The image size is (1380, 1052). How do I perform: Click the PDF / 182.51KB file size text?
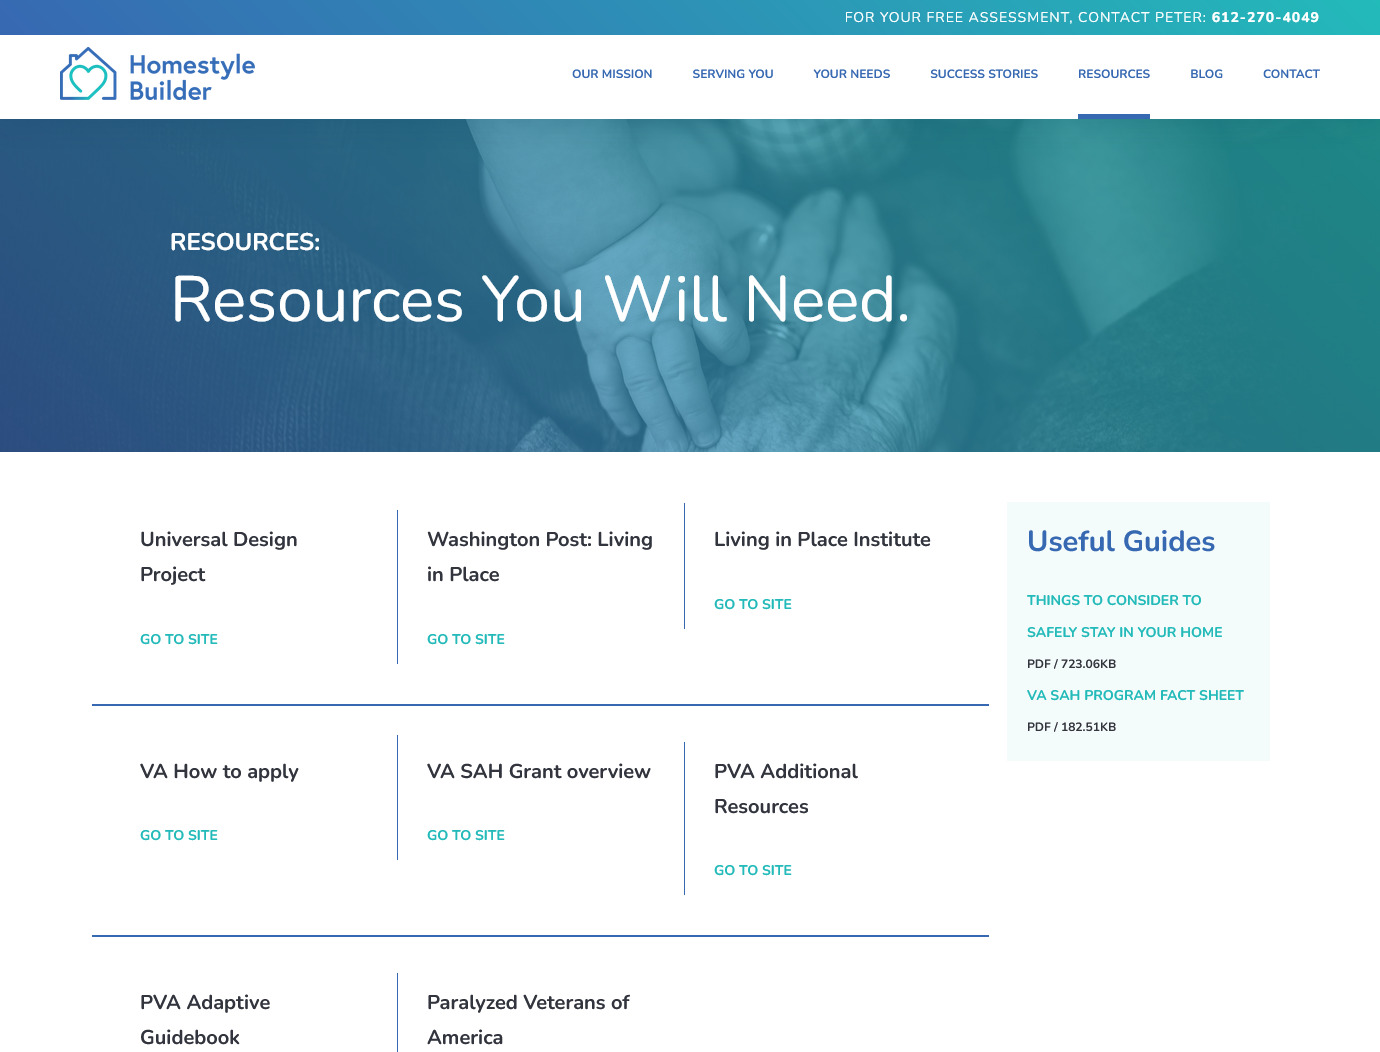(x=1071, y=727)
